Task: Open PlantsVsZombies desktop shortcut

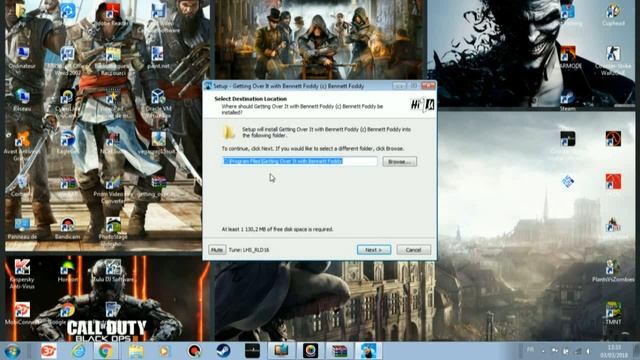Action: tap(613, 271)
